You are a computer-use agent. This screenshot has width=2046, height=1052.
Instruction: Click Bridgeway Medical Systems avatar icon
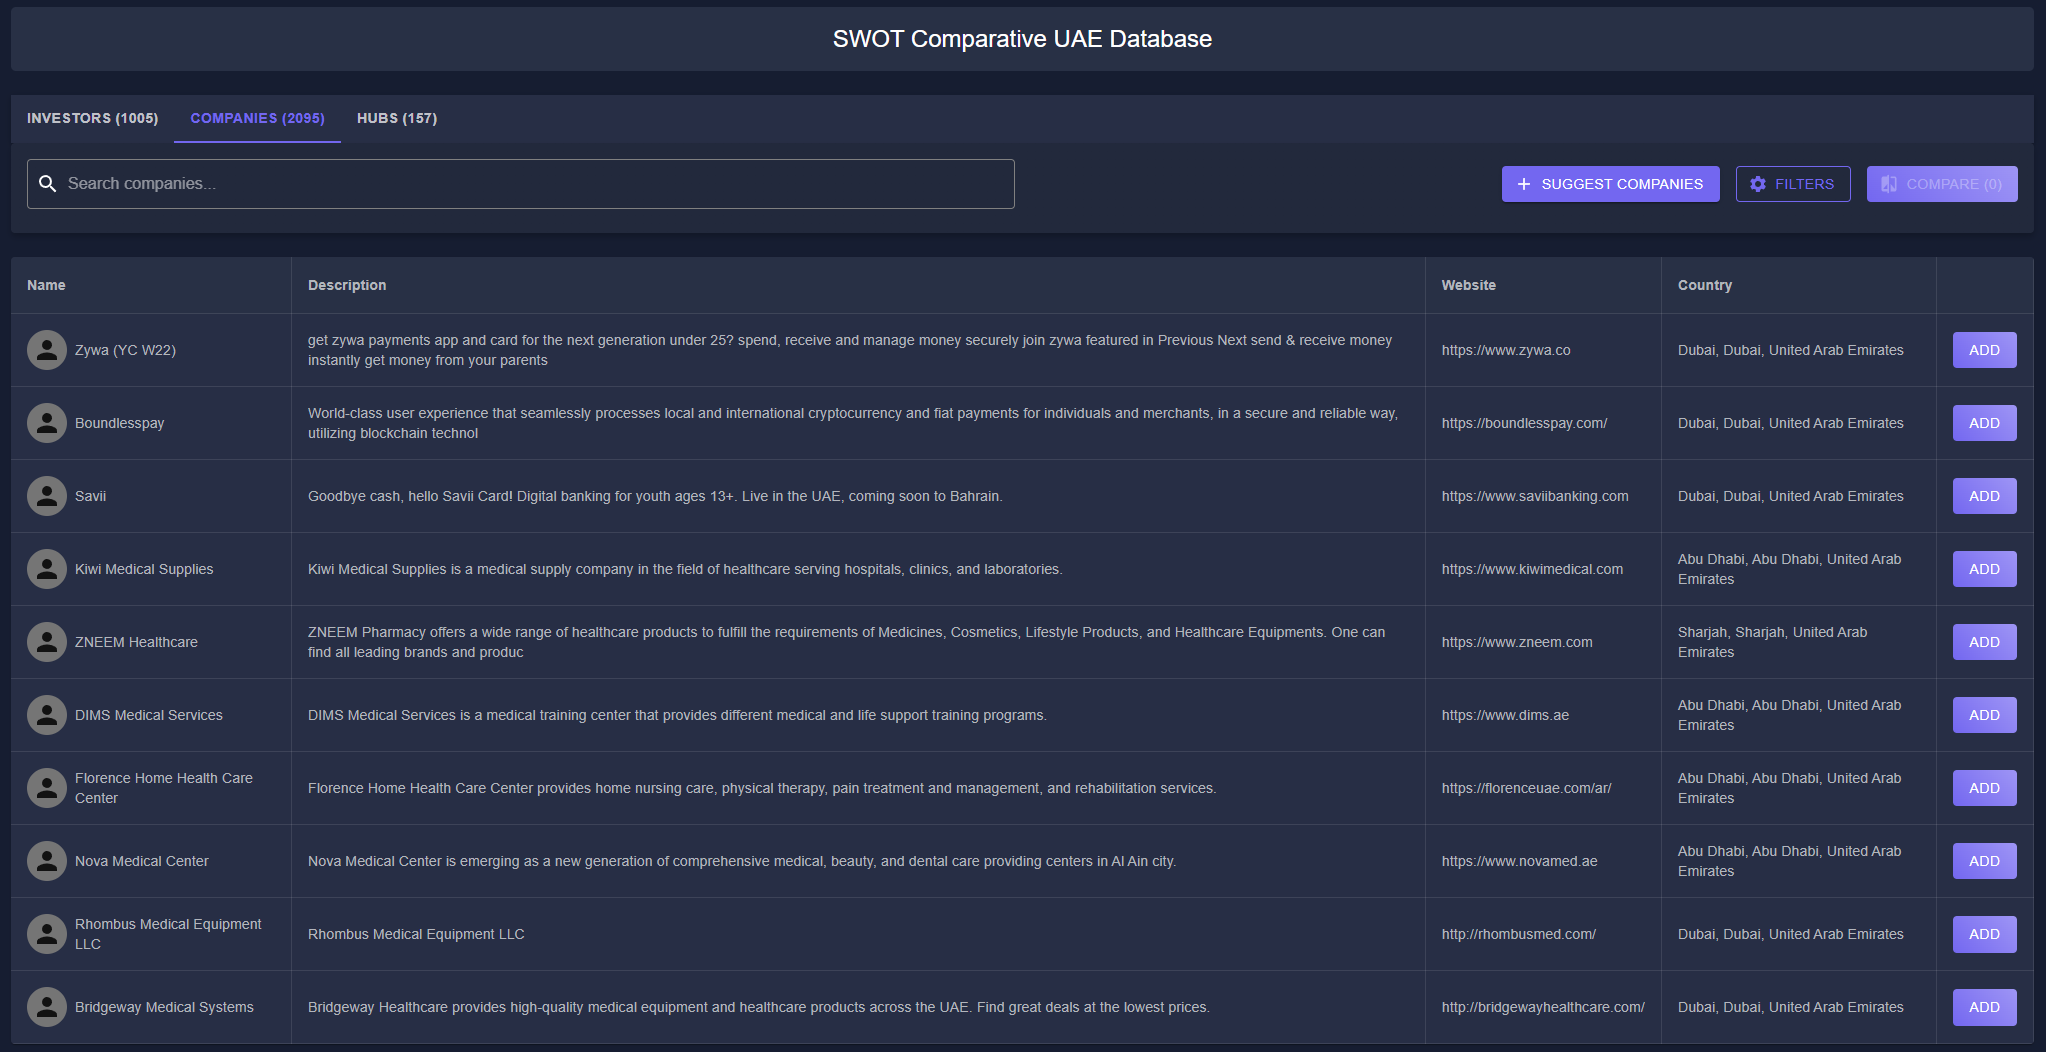coord(47,1007)
